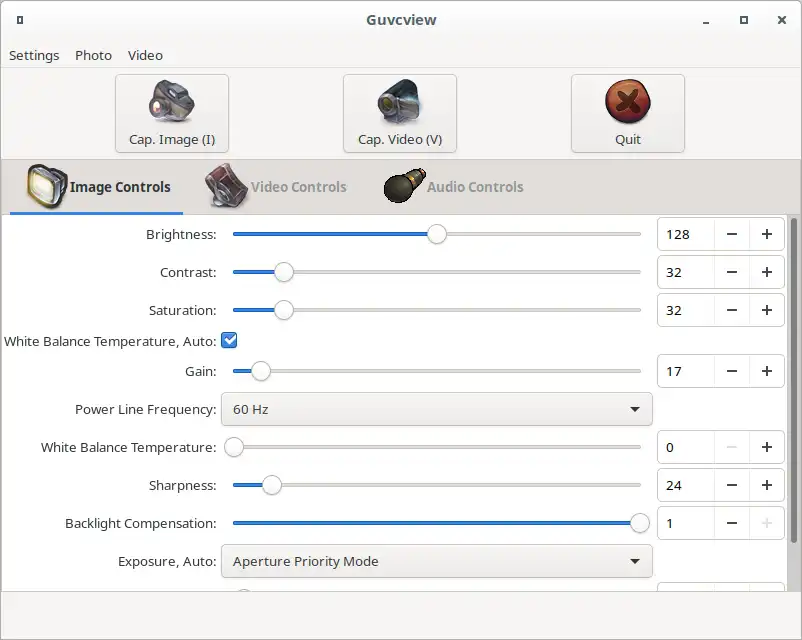Maximize the Guvcview window
Screen dimensions: 802x640
coord(744,20)
